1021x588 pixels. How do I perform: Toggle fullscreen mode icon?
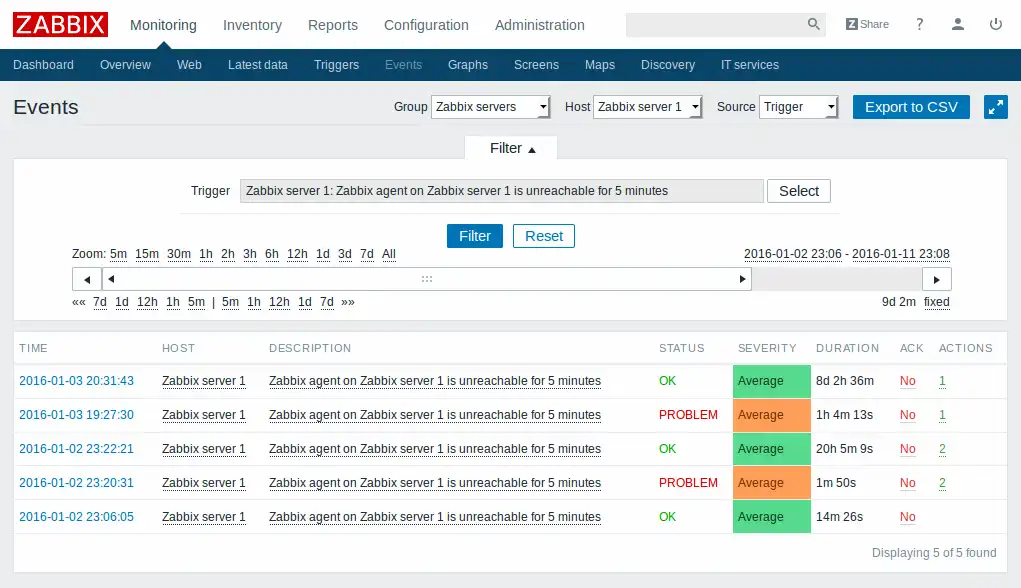pos(996,107)
